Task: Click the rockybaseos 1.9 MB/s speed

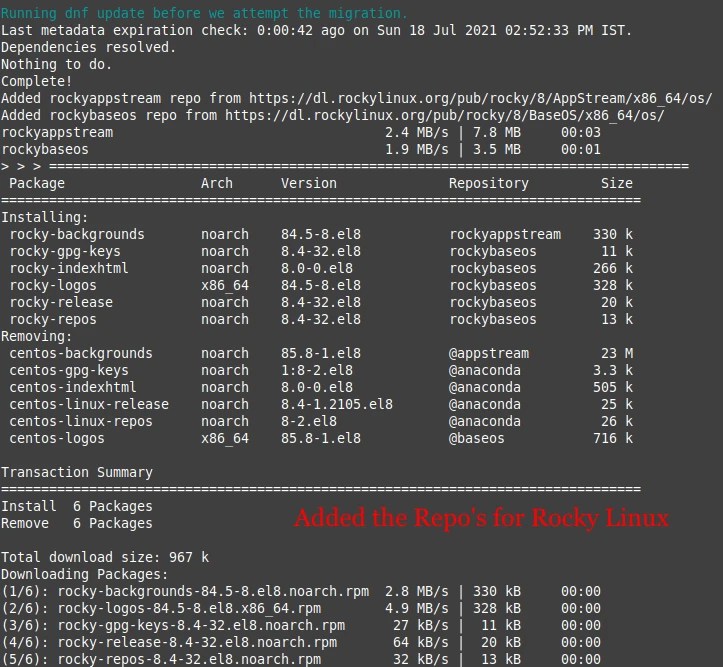Action: pos(416,150)
